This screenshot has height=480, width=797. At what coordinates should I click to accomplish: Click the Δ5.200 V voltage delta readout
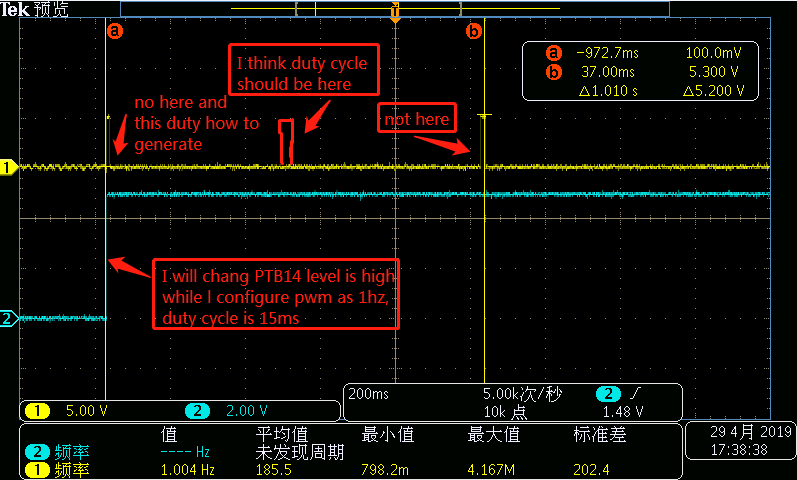(714, 91)
